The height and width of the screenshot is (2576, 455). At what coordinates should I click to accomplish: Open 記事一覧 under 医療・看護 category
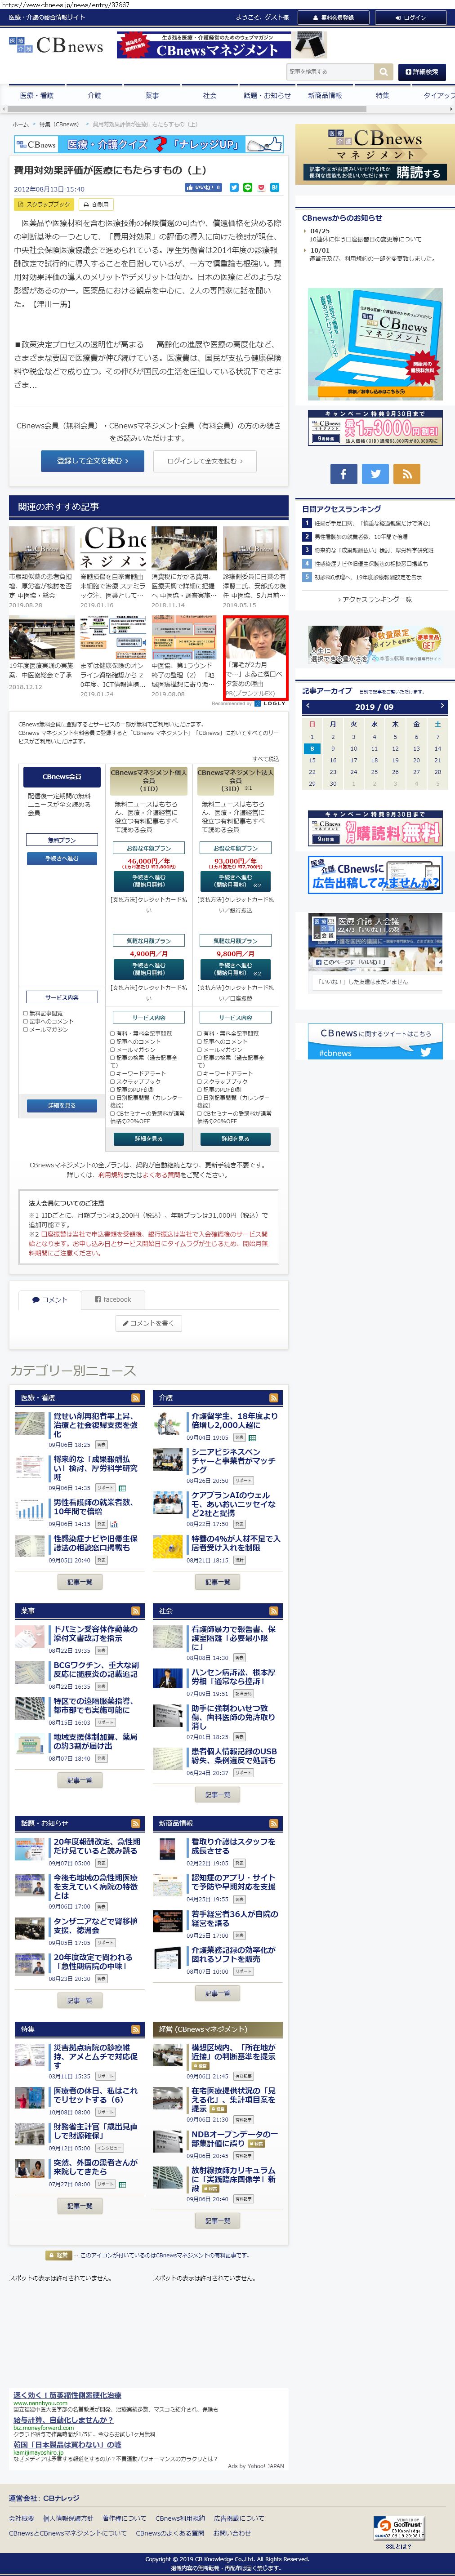point(80,1582)
